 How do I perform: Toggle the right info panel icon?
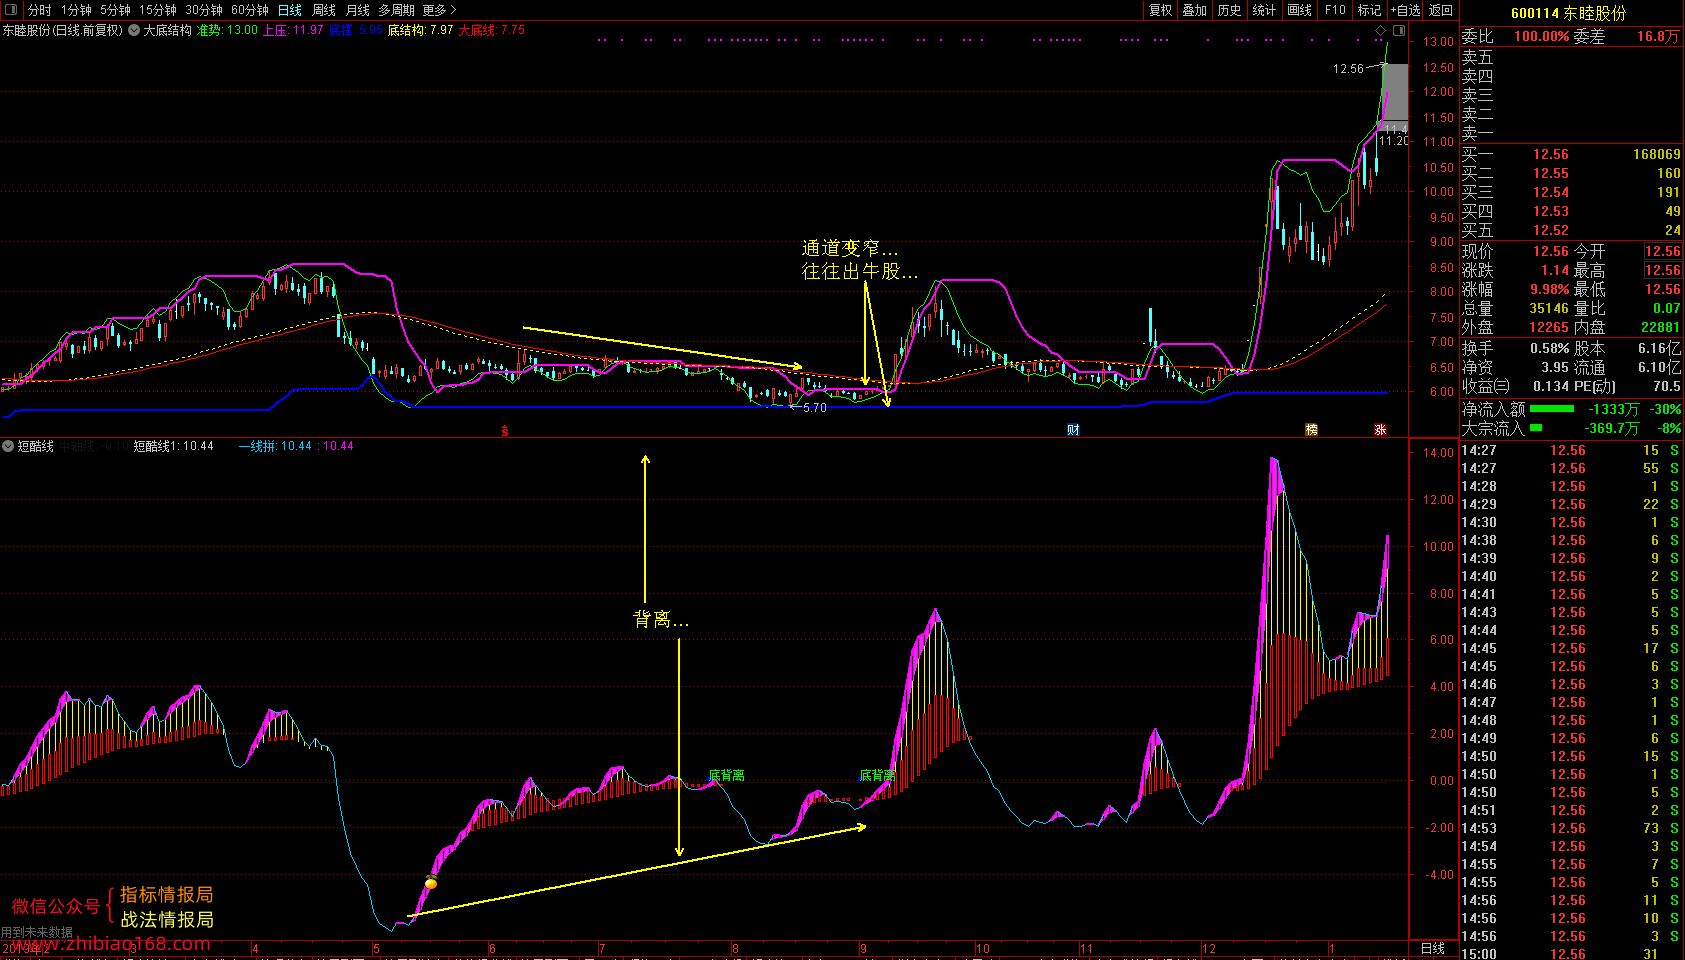point(1399,30)
